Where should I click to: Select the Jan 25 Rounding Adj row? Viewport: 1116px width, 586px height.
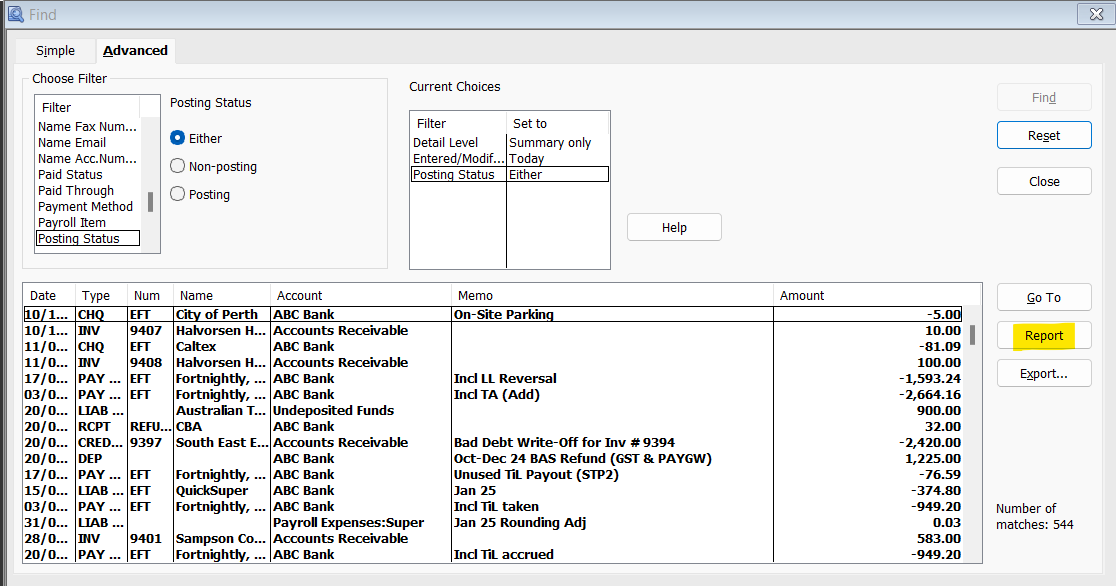pyautogui.click(x=493, y=523)
